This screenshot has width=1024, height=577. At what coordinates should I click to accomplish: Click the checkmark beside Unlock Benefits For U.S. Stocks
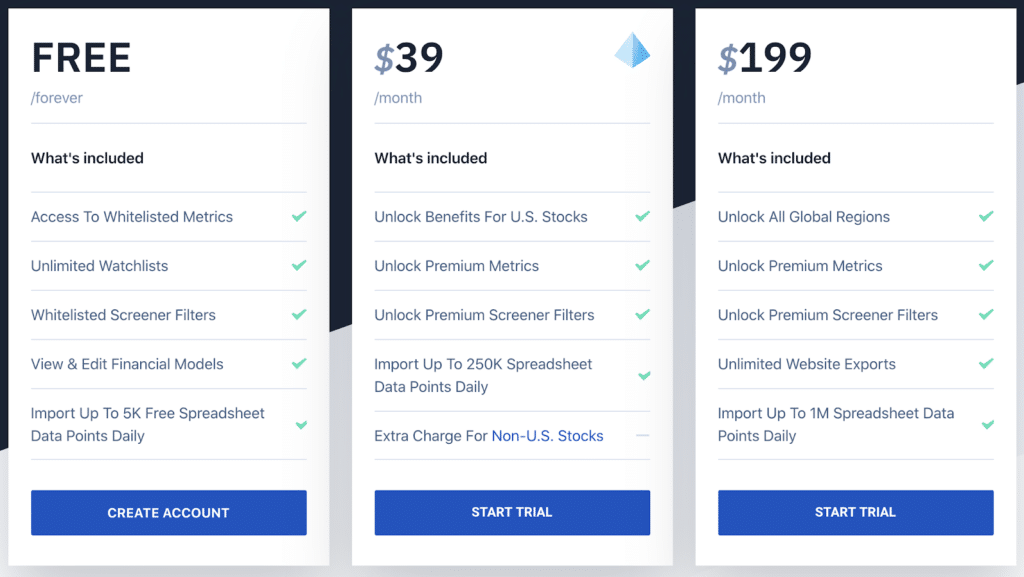coord(643,216)
